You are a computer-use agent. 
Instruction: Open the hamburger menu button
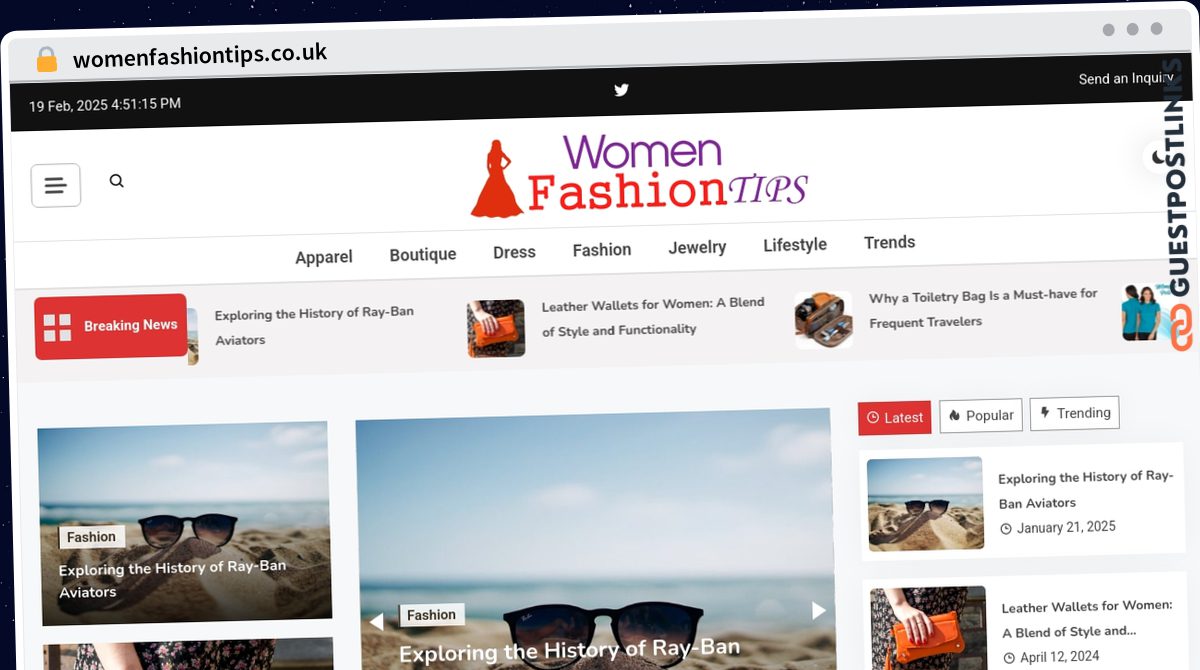click(x=56, y=185)
